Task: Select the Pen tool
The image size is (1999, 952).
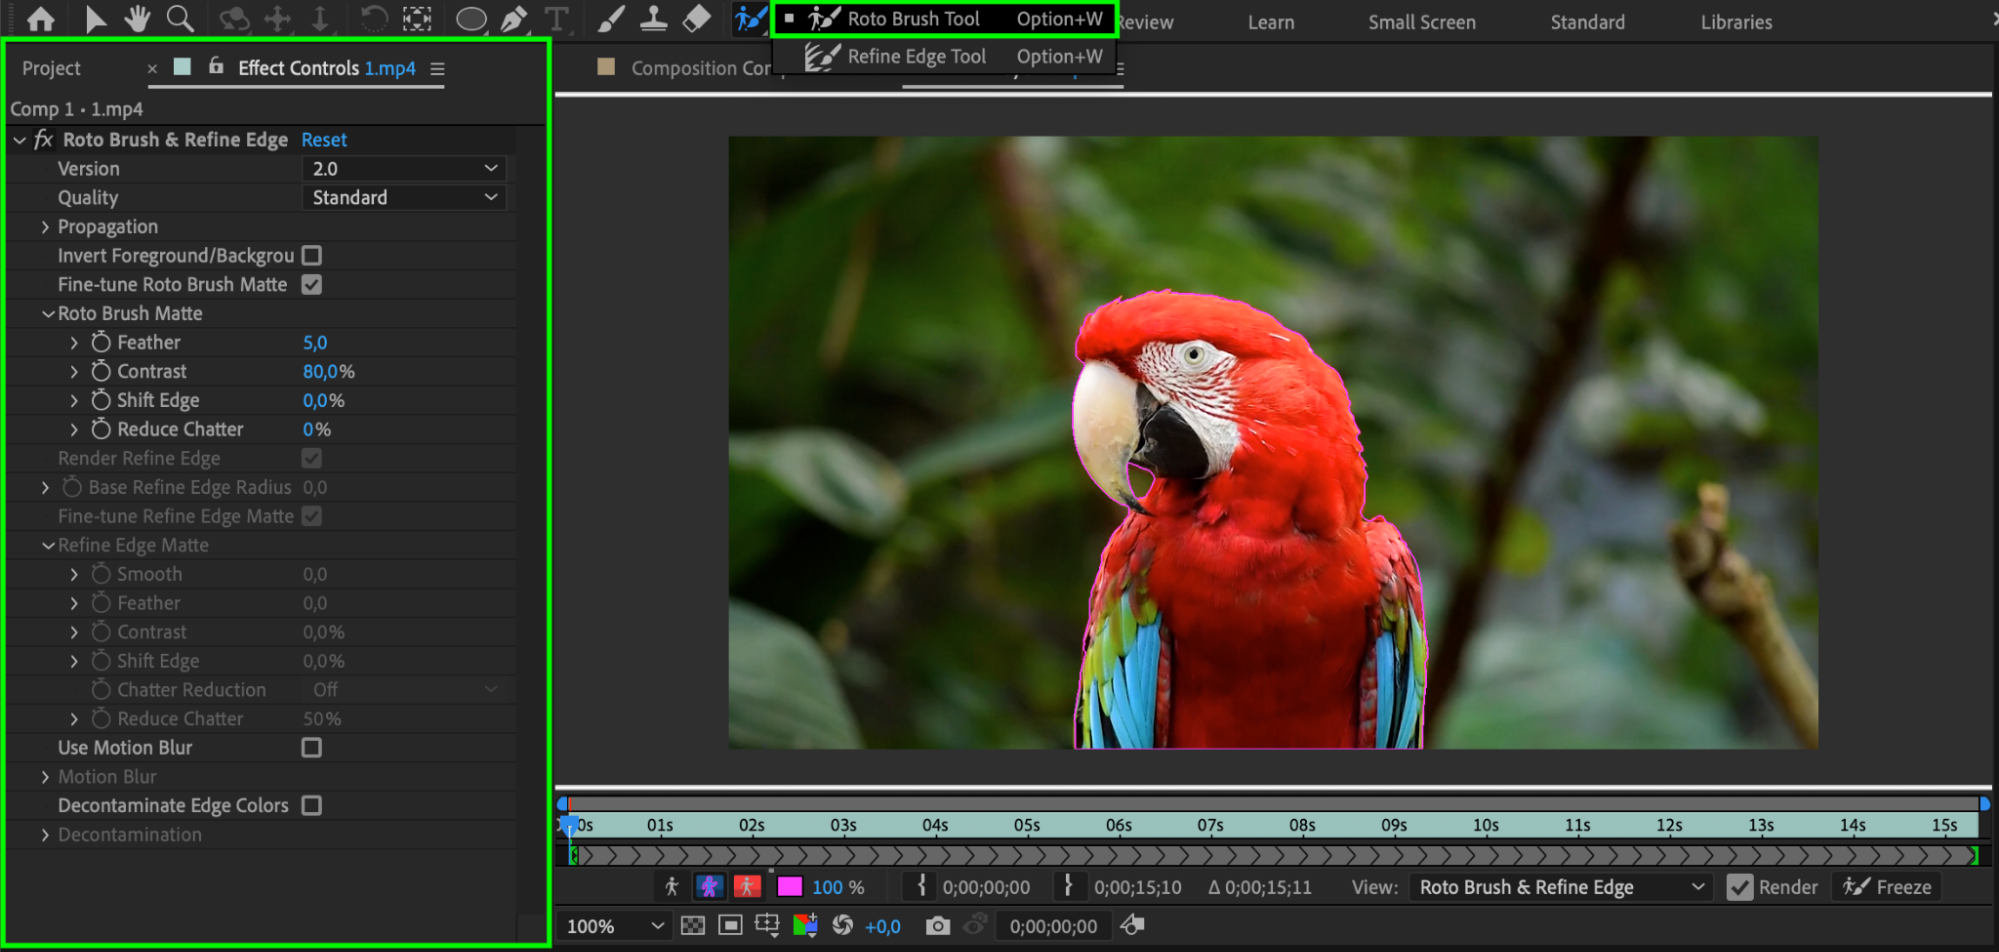Action: 514,19
